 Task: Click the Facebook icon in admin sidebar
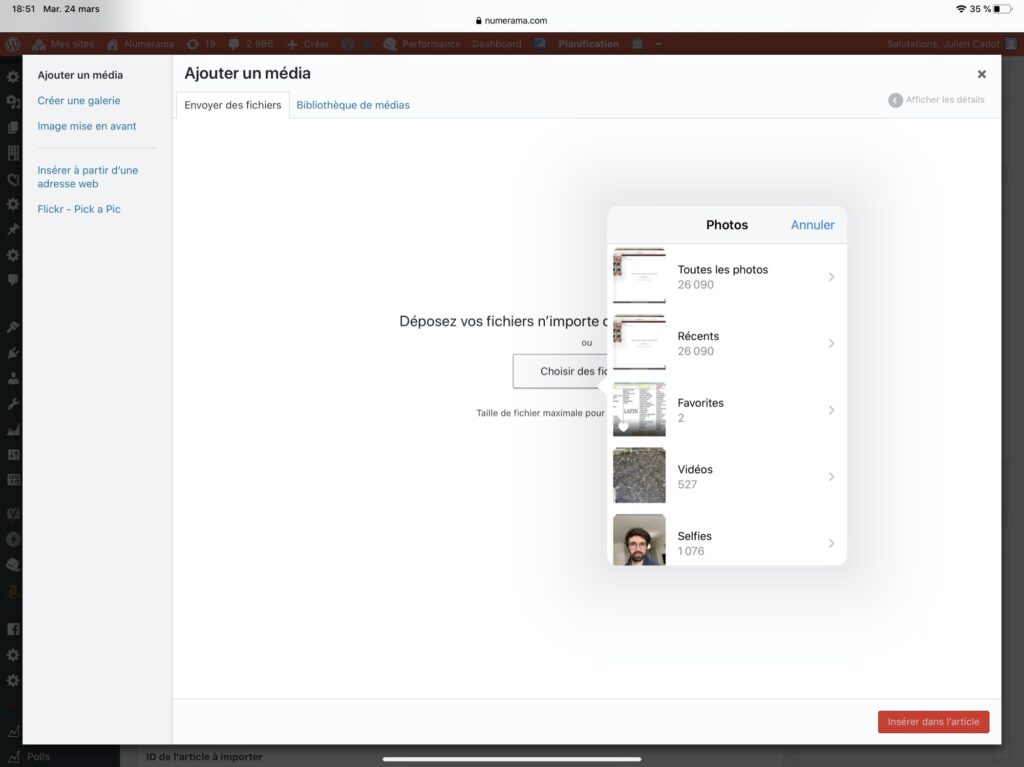point(12,629)
